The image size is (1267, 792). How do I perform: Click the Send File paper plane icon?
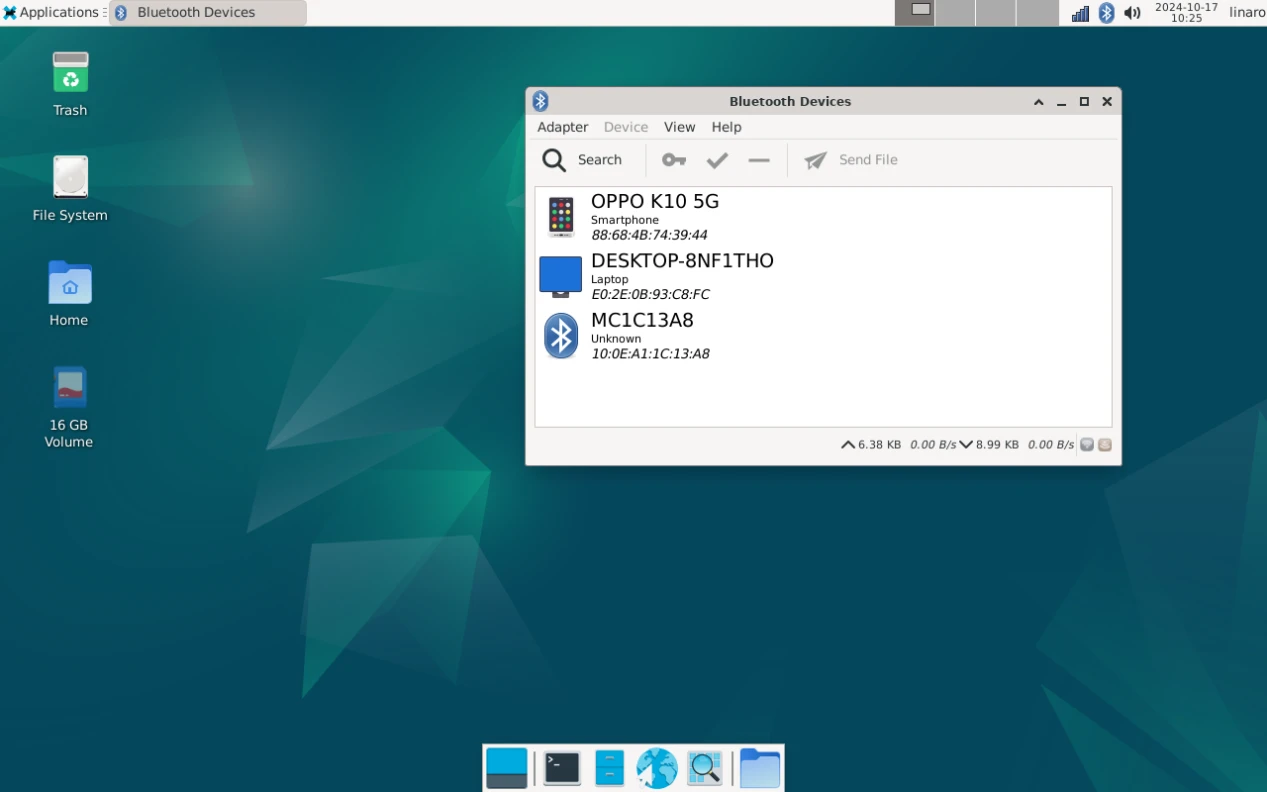(816, 160)
